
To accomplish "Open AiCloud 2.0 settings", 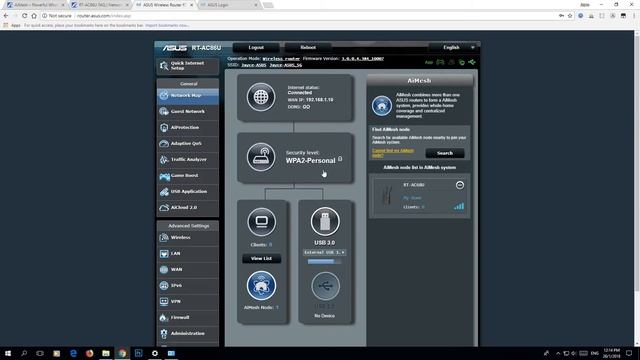I will coord(187,207).
